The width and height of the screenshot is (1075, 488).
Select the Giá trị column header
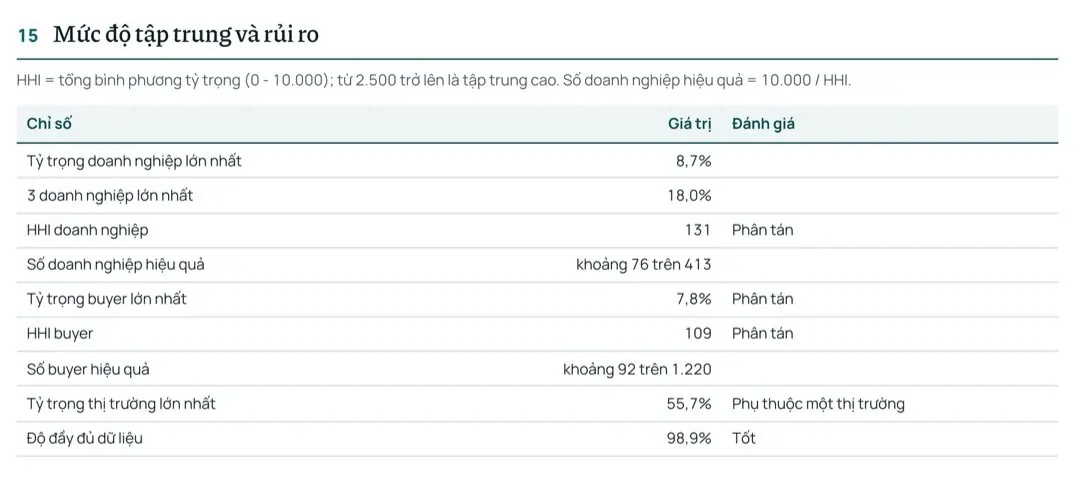(690, 124)
